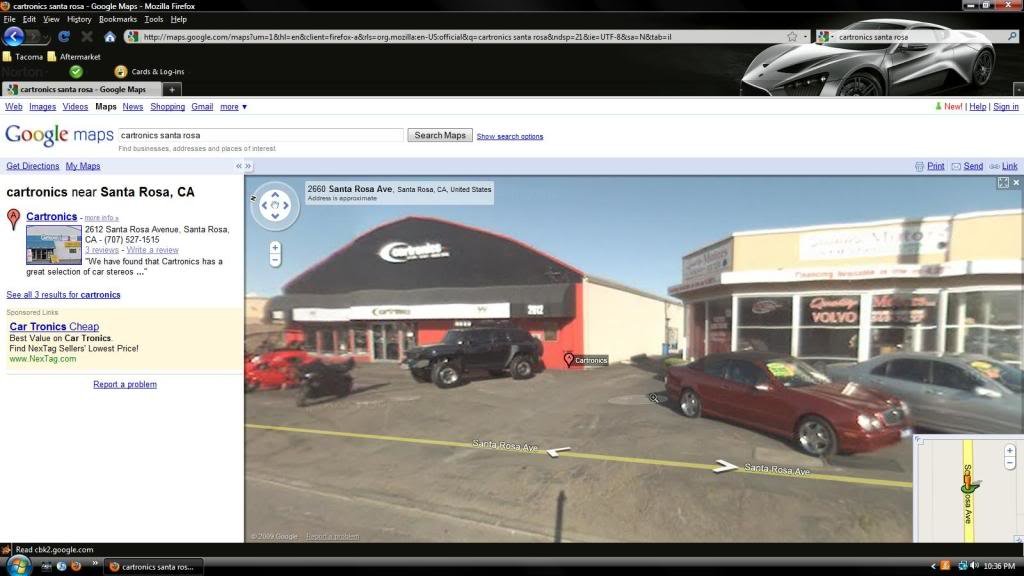Click the Link to this page link
Viewport: 1024px width, 576px height.
(1010, 166)
